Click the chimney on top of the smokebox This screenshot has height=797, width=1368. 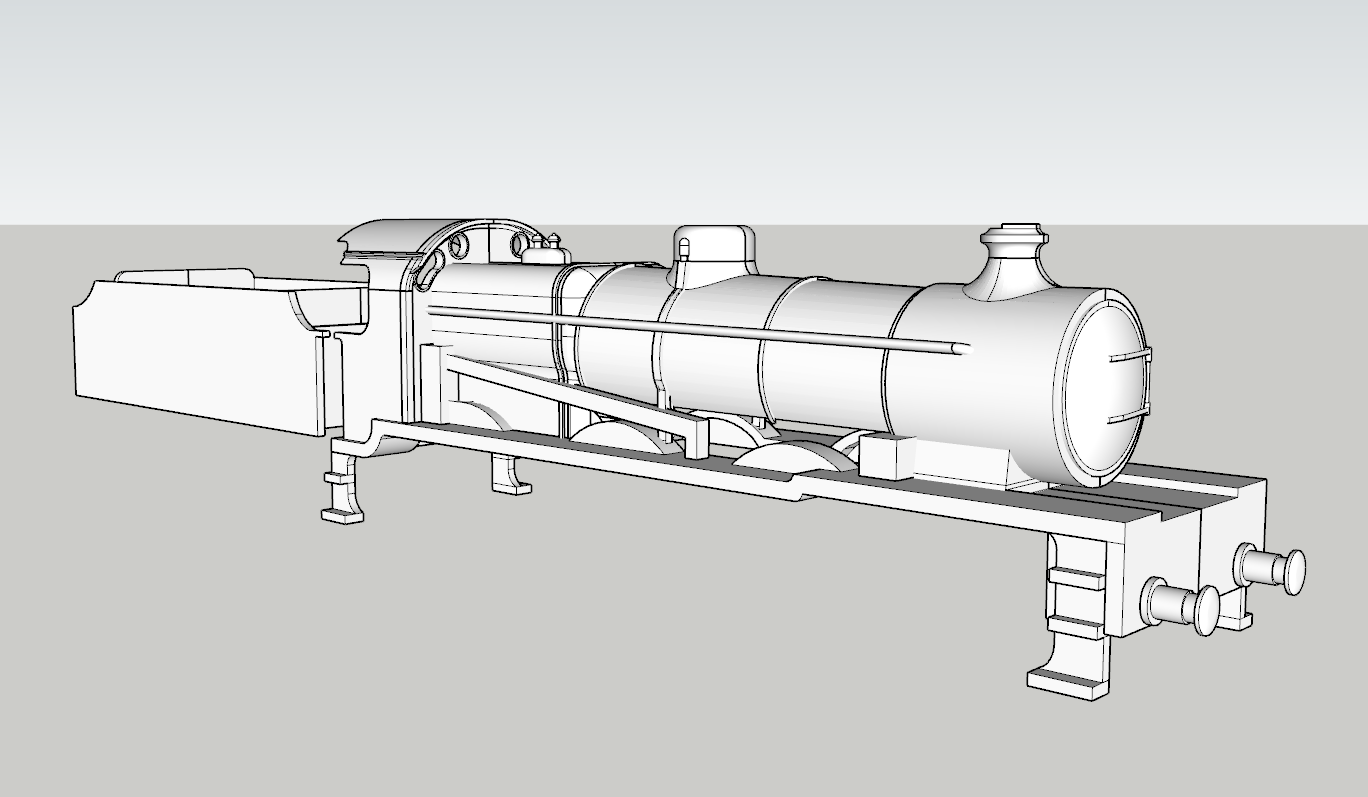click(1011, 262)
